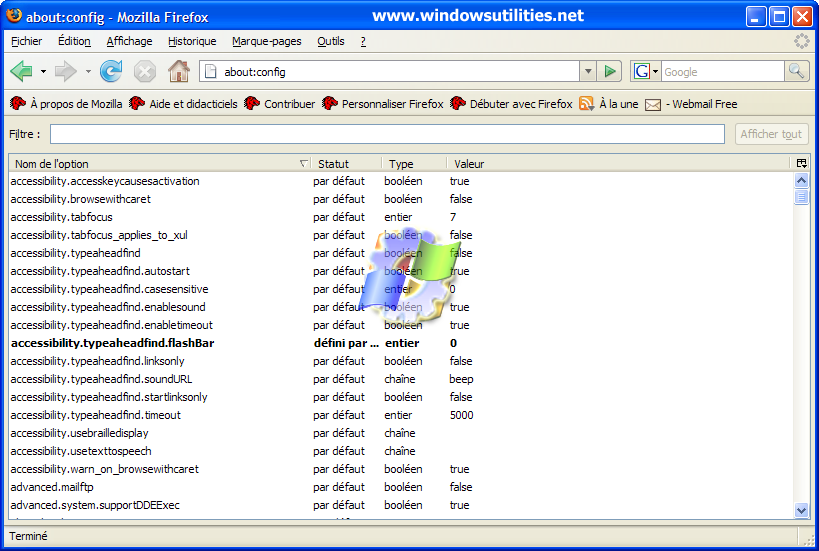Click the scrollbar up arrow
This screenshot has height=551, width=819.
pyautogui.click(x=801, y=181)
